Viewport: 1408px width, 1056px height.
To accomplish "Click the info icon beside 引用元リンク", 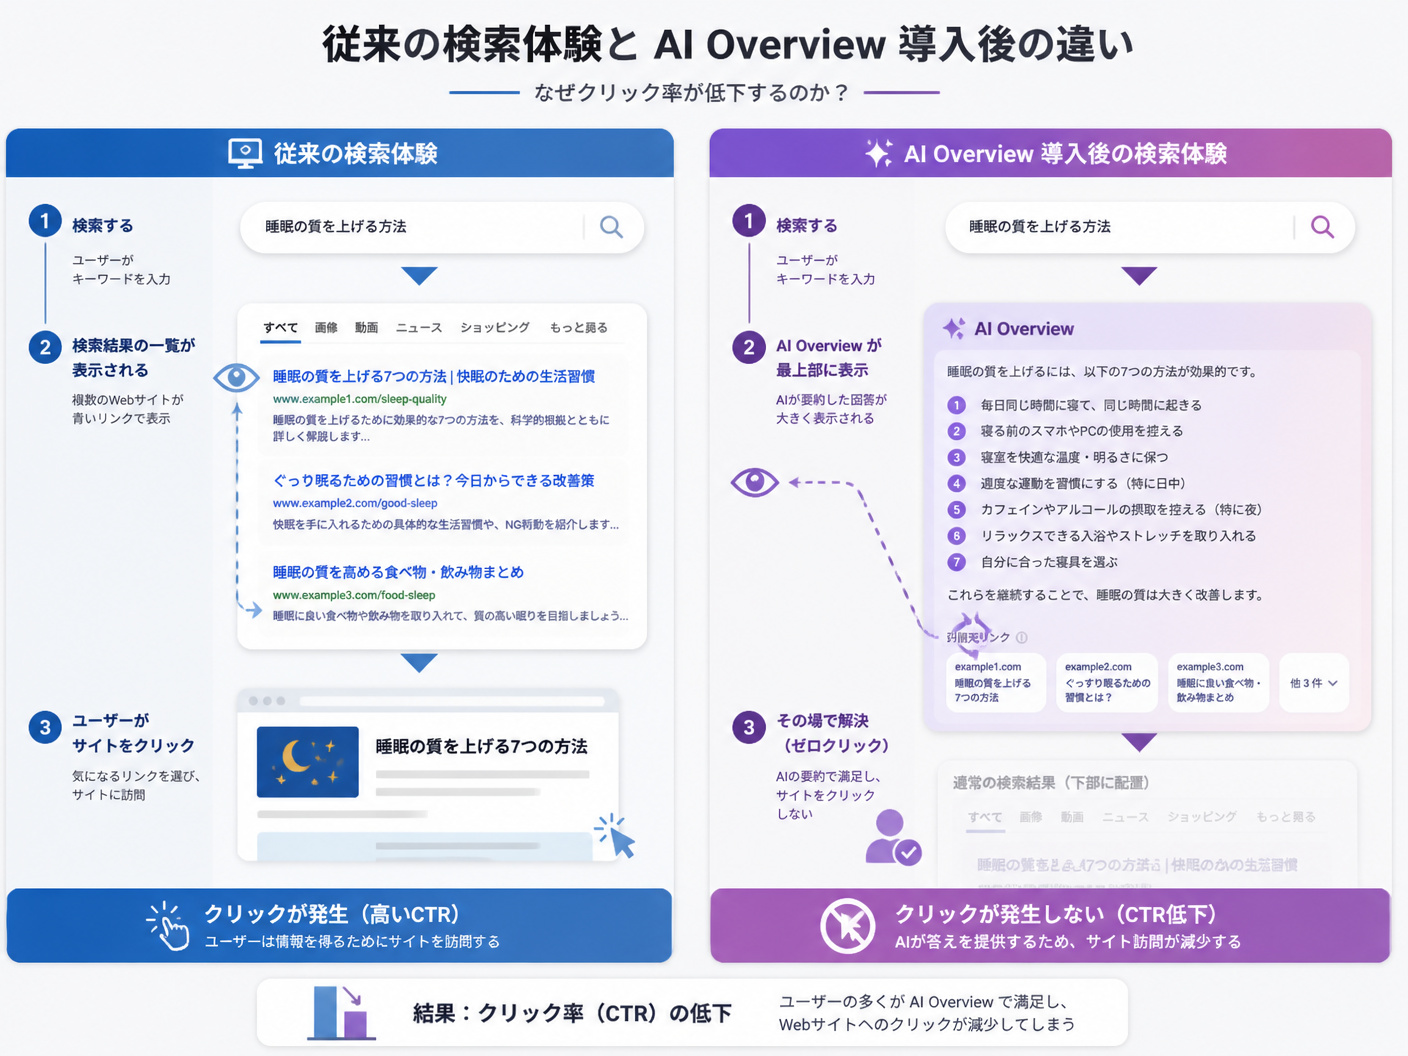I will tap(1021, 637).
